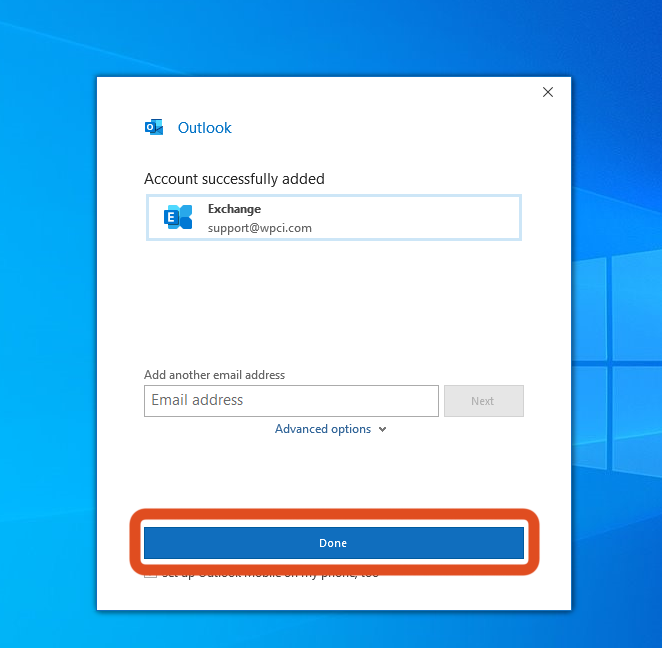Toggle the Outlook Mobile setup checkbox
Image resolution: width=662 pixels, height=648 pixels.
(x=150, y=575)
